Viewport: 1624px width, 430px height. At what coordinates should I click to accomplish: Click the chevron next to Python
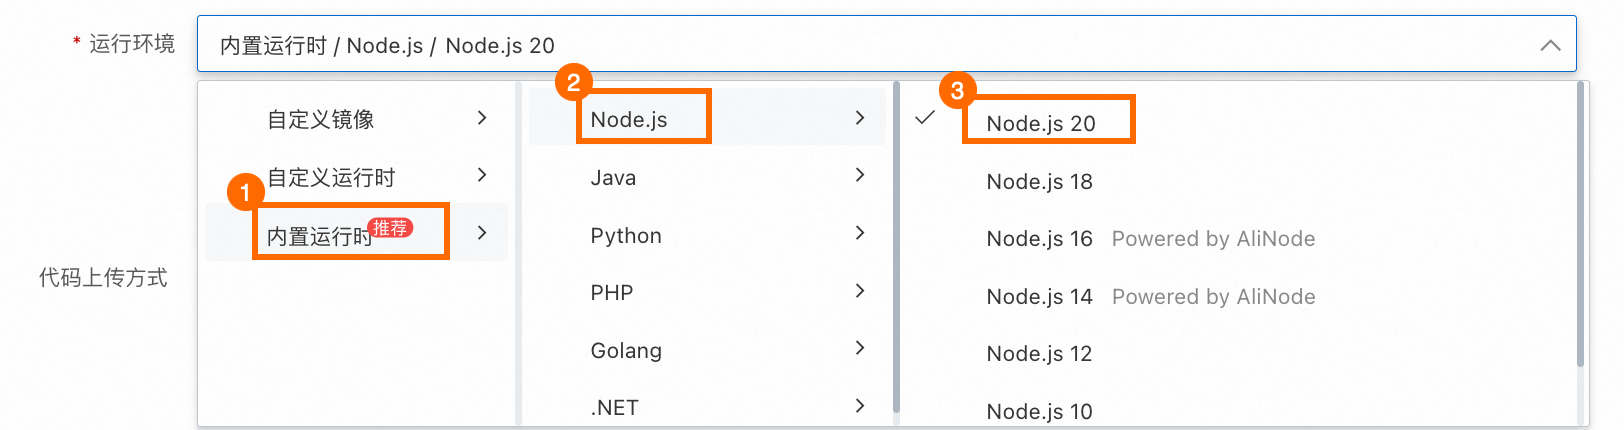[860, 233]
